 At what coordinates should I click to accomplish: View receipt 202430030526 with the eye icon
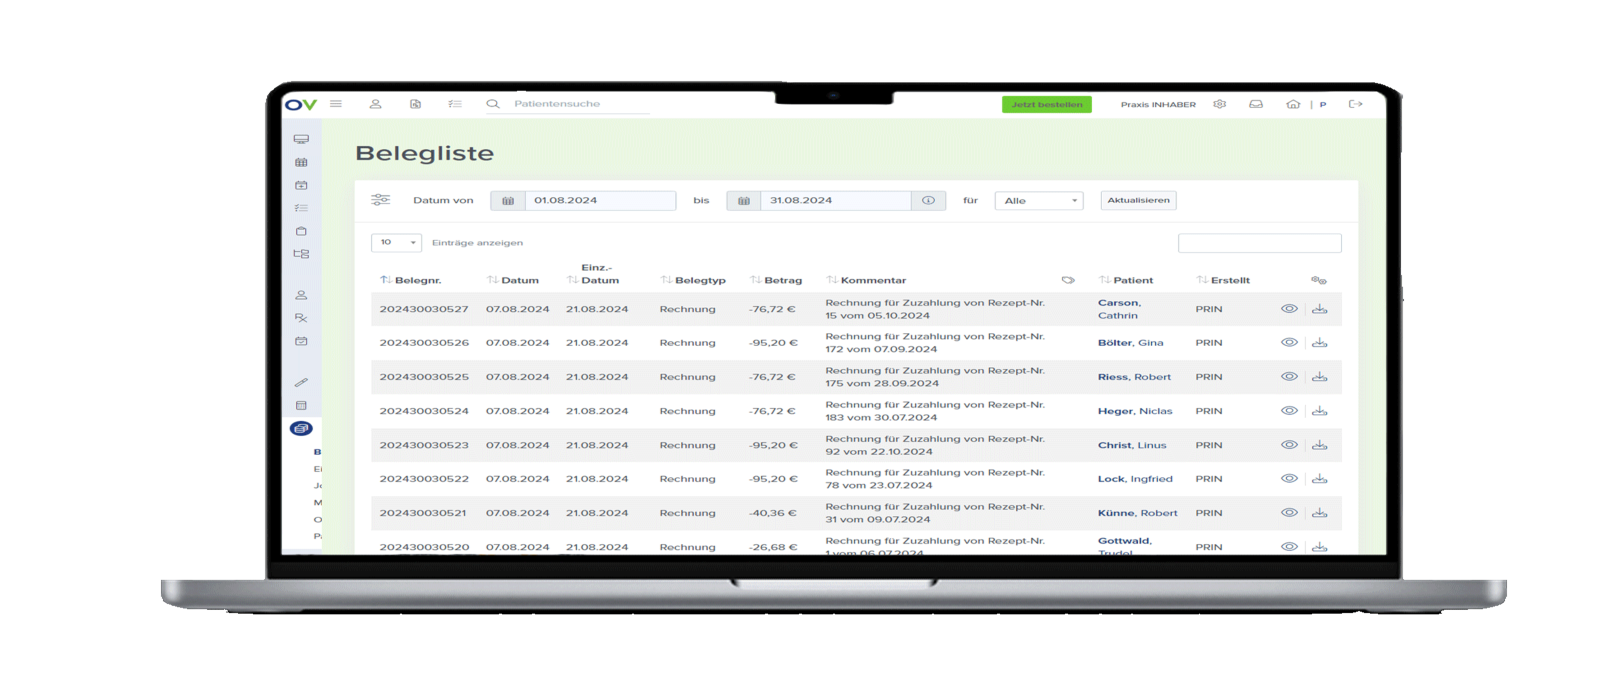[1289, 343]
